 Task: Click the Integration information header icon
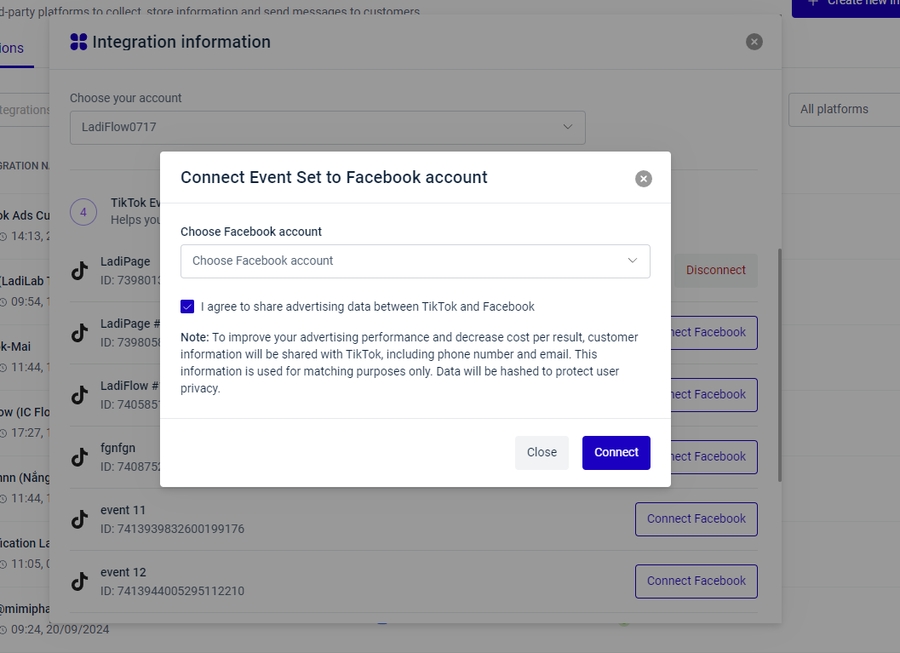78,42
